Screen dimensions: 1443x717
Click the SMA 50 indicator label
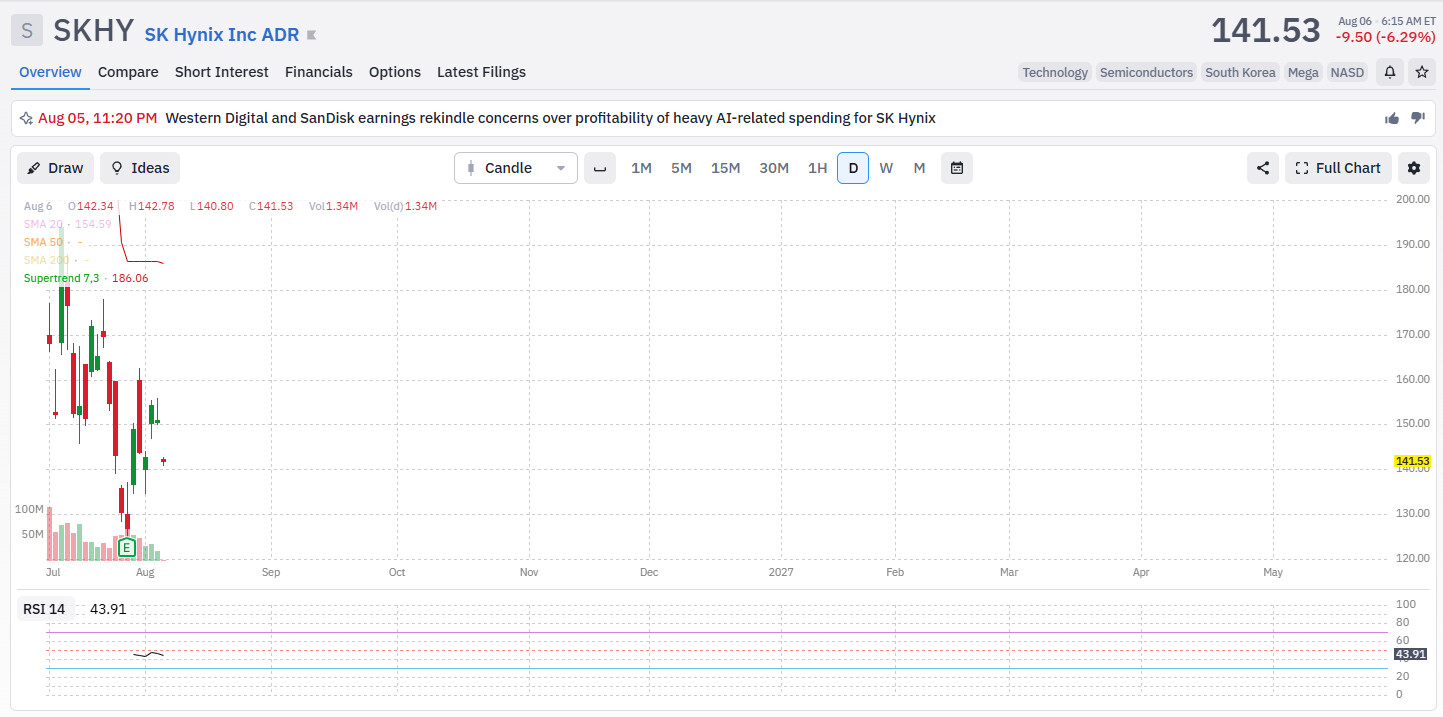[43, 242]
